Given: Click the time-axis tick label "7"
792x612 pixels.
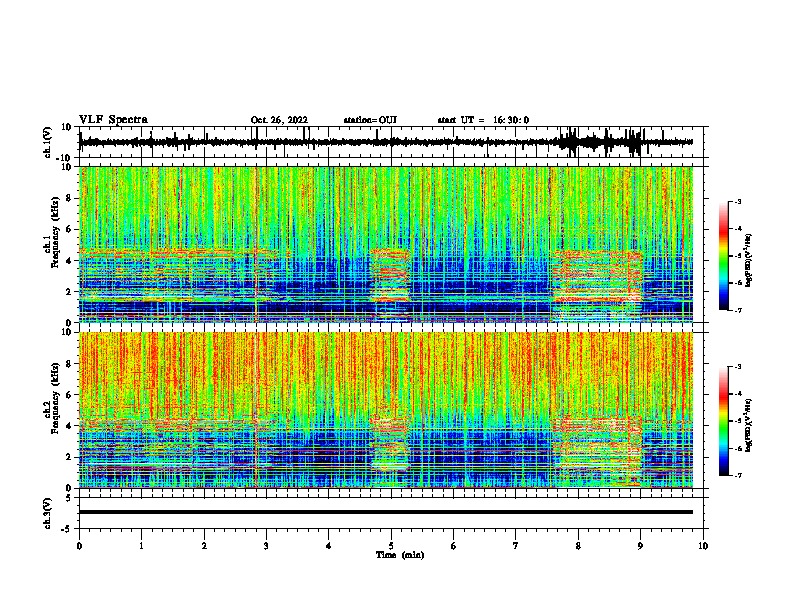Looking at the screenshot, I should pos(516,546).
